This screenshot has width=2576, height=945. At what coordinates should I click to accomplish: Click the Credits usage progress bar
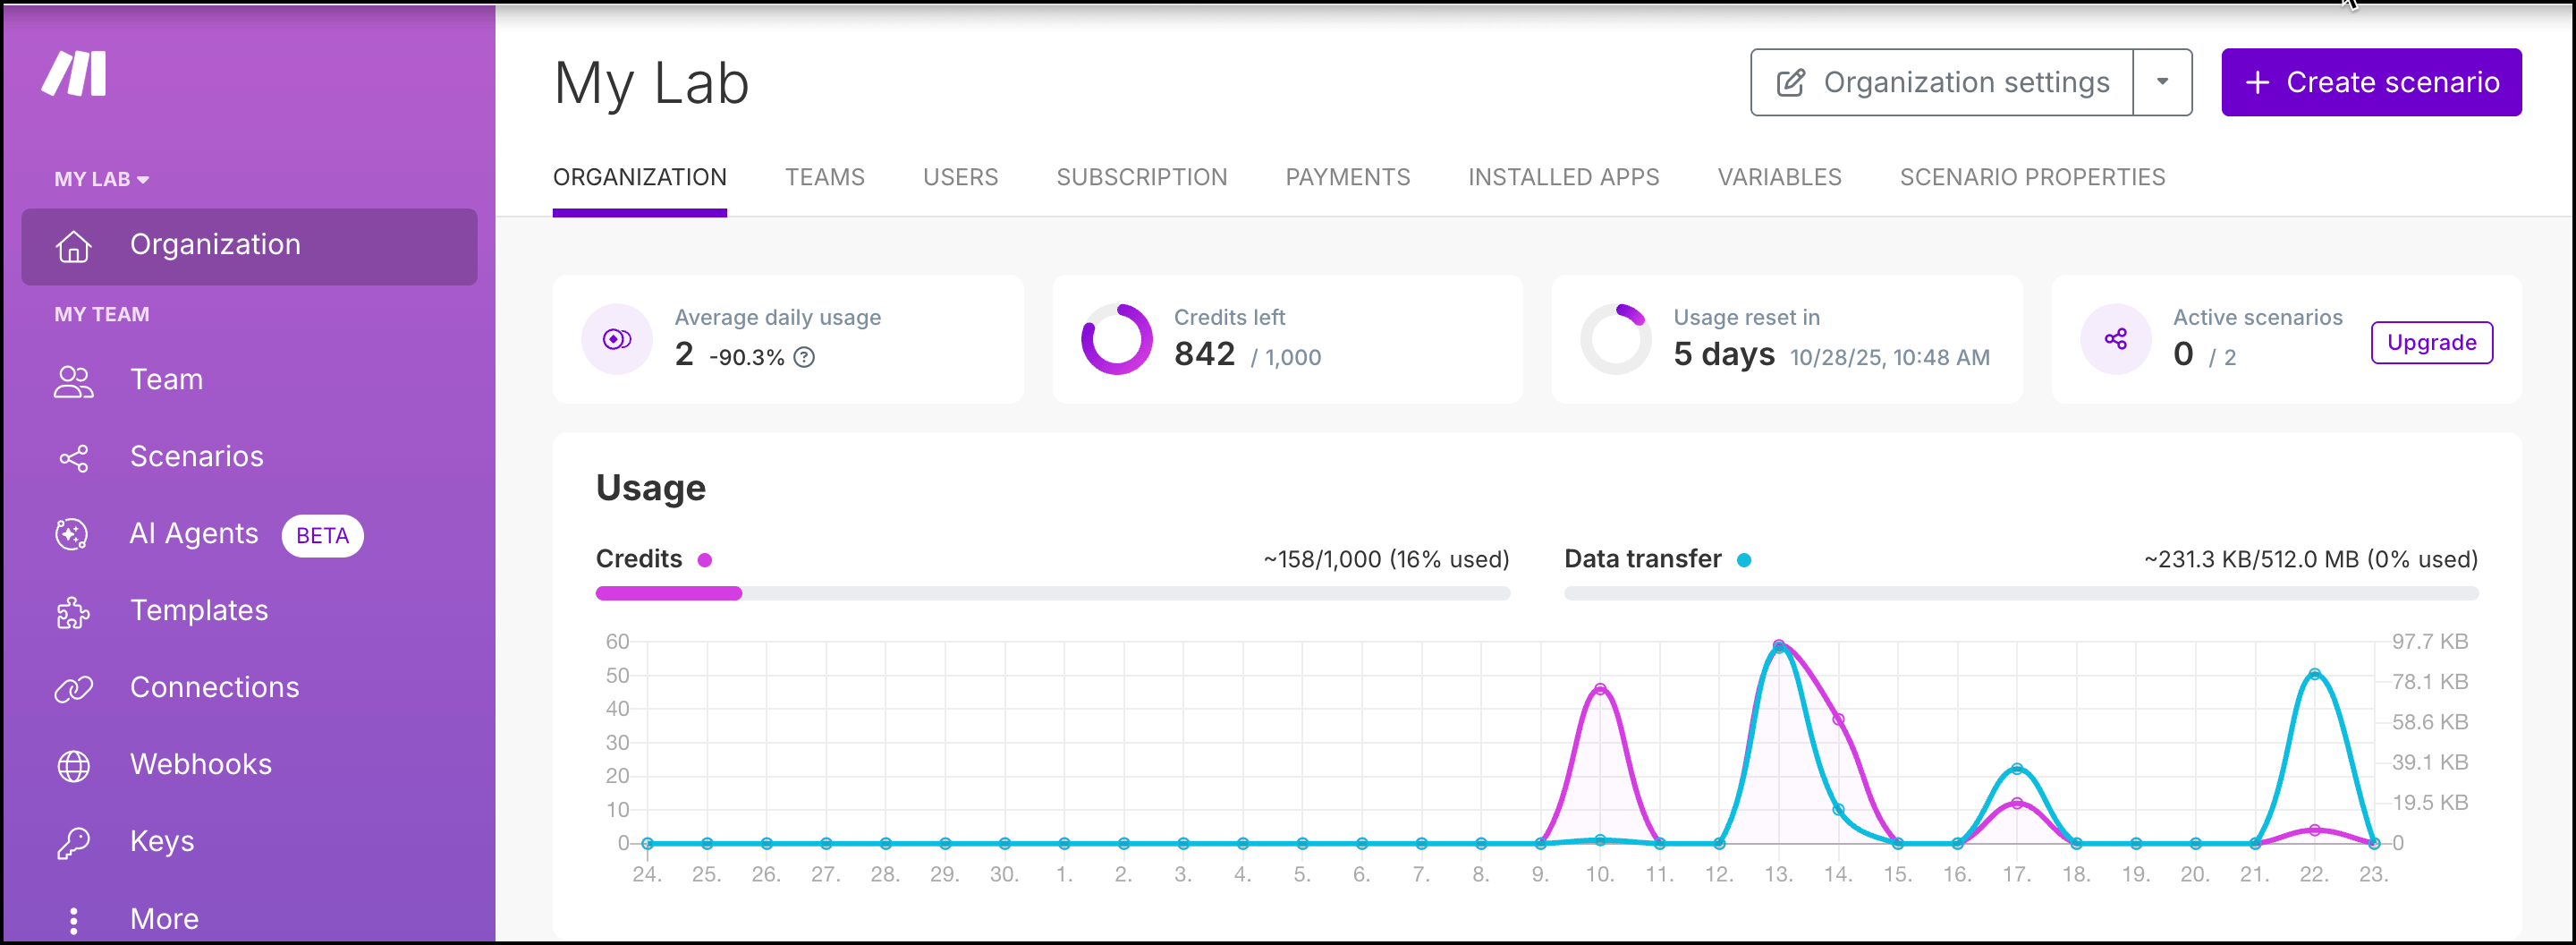[1052, 594]
